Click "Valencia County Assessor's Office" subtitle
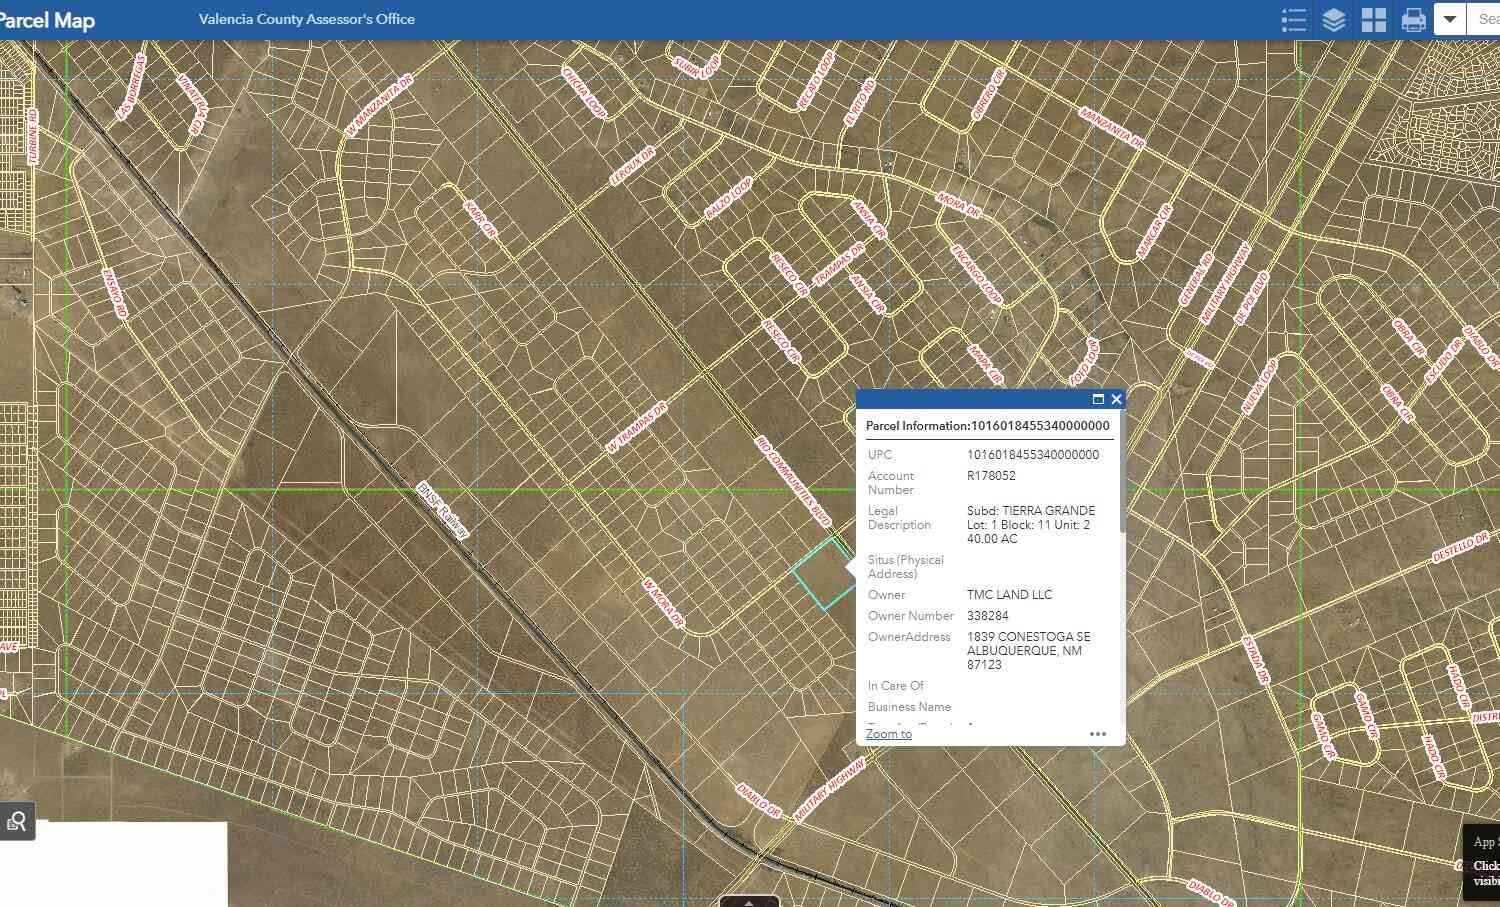The height and width of the screenshot is (907, 1500). (x=307, y=19)
